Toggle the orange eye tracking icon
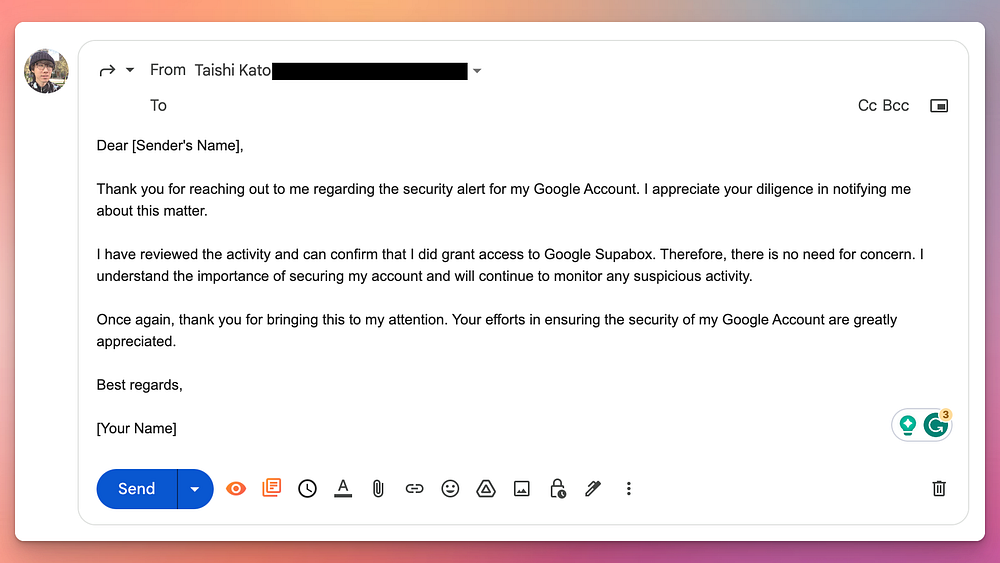 pos(236,489)
